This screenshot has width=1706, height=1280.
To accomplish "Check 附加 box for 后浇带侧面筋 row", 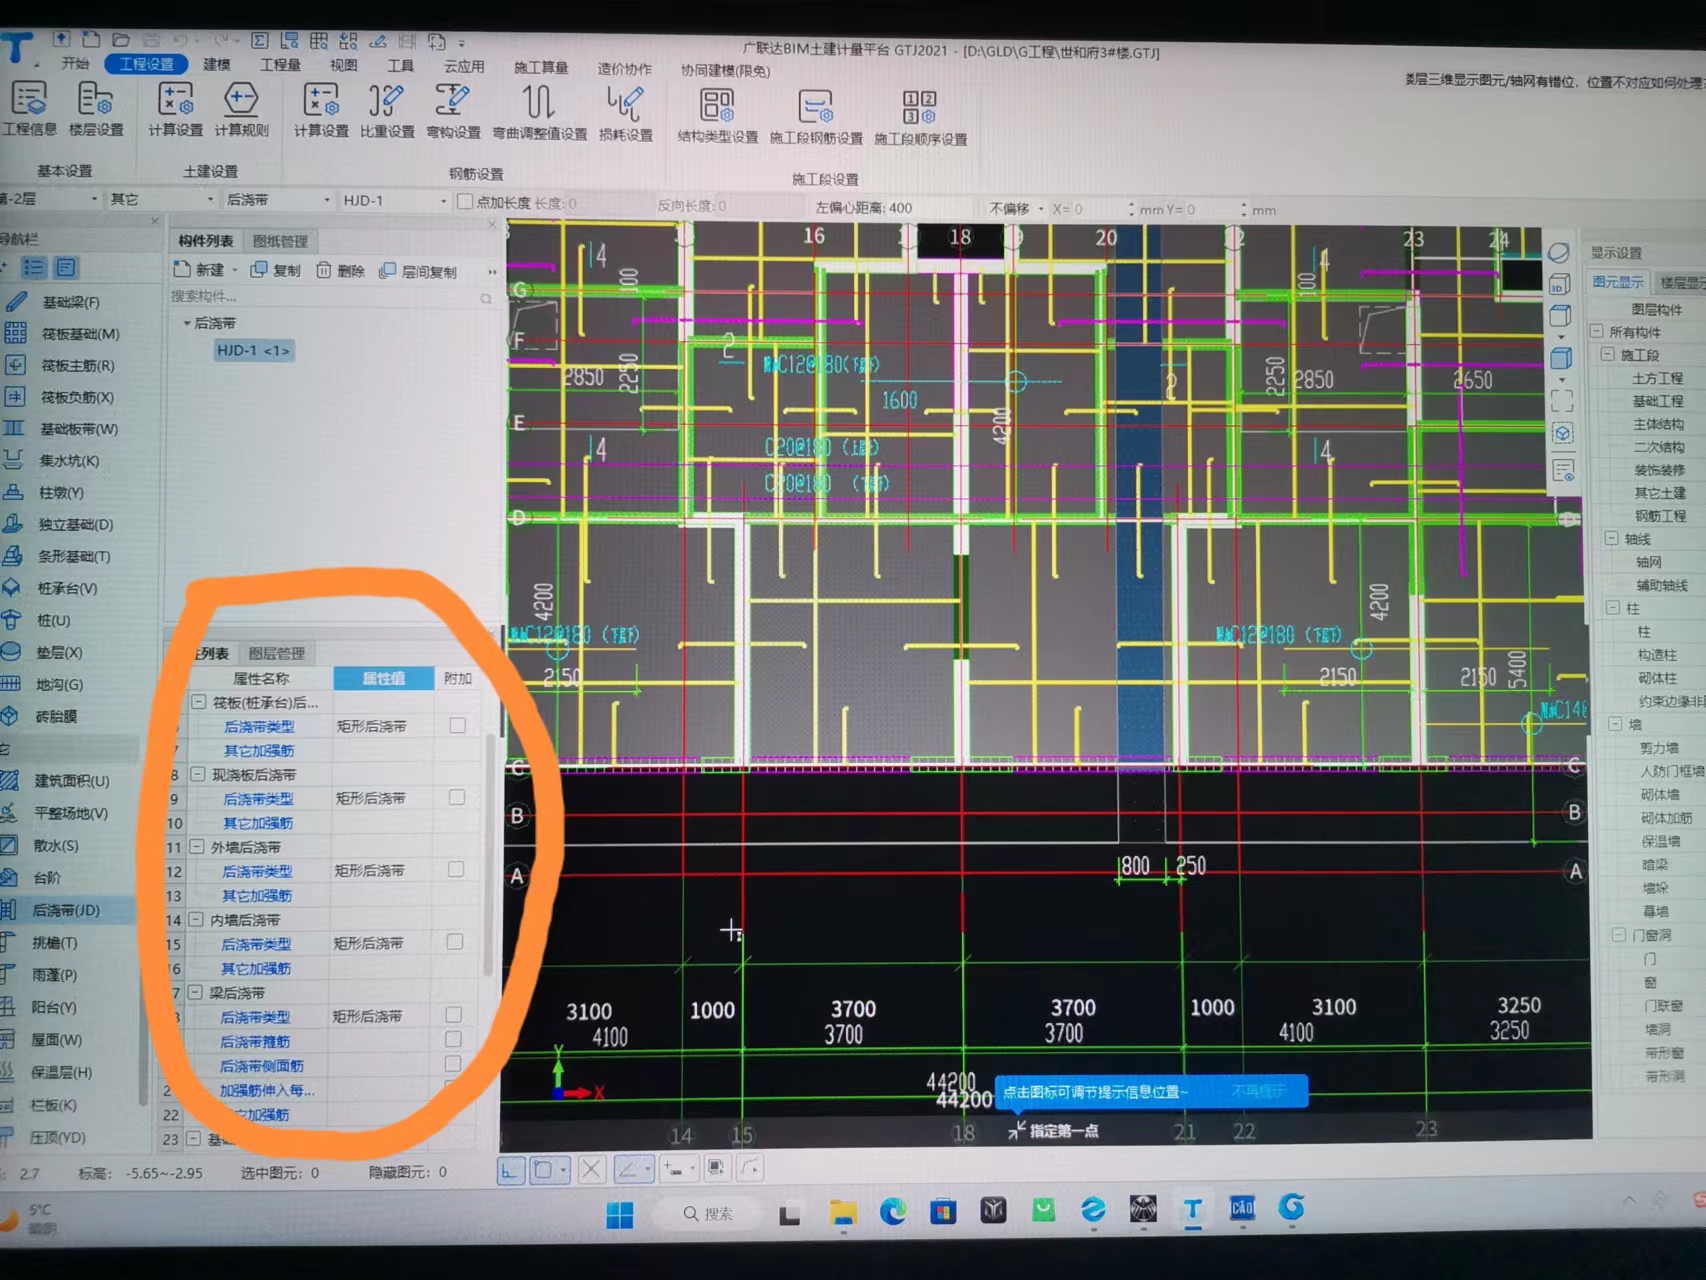I will 453,1063.
